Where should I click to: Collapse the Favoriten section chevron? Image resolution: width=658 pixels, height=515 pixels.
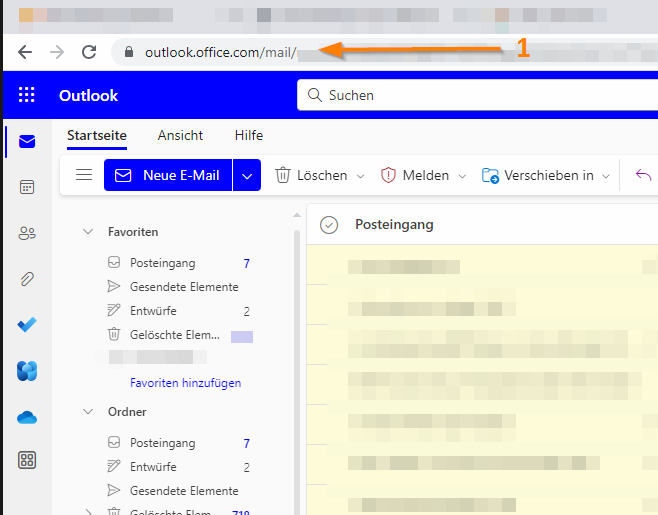click(x=88, y=232)
